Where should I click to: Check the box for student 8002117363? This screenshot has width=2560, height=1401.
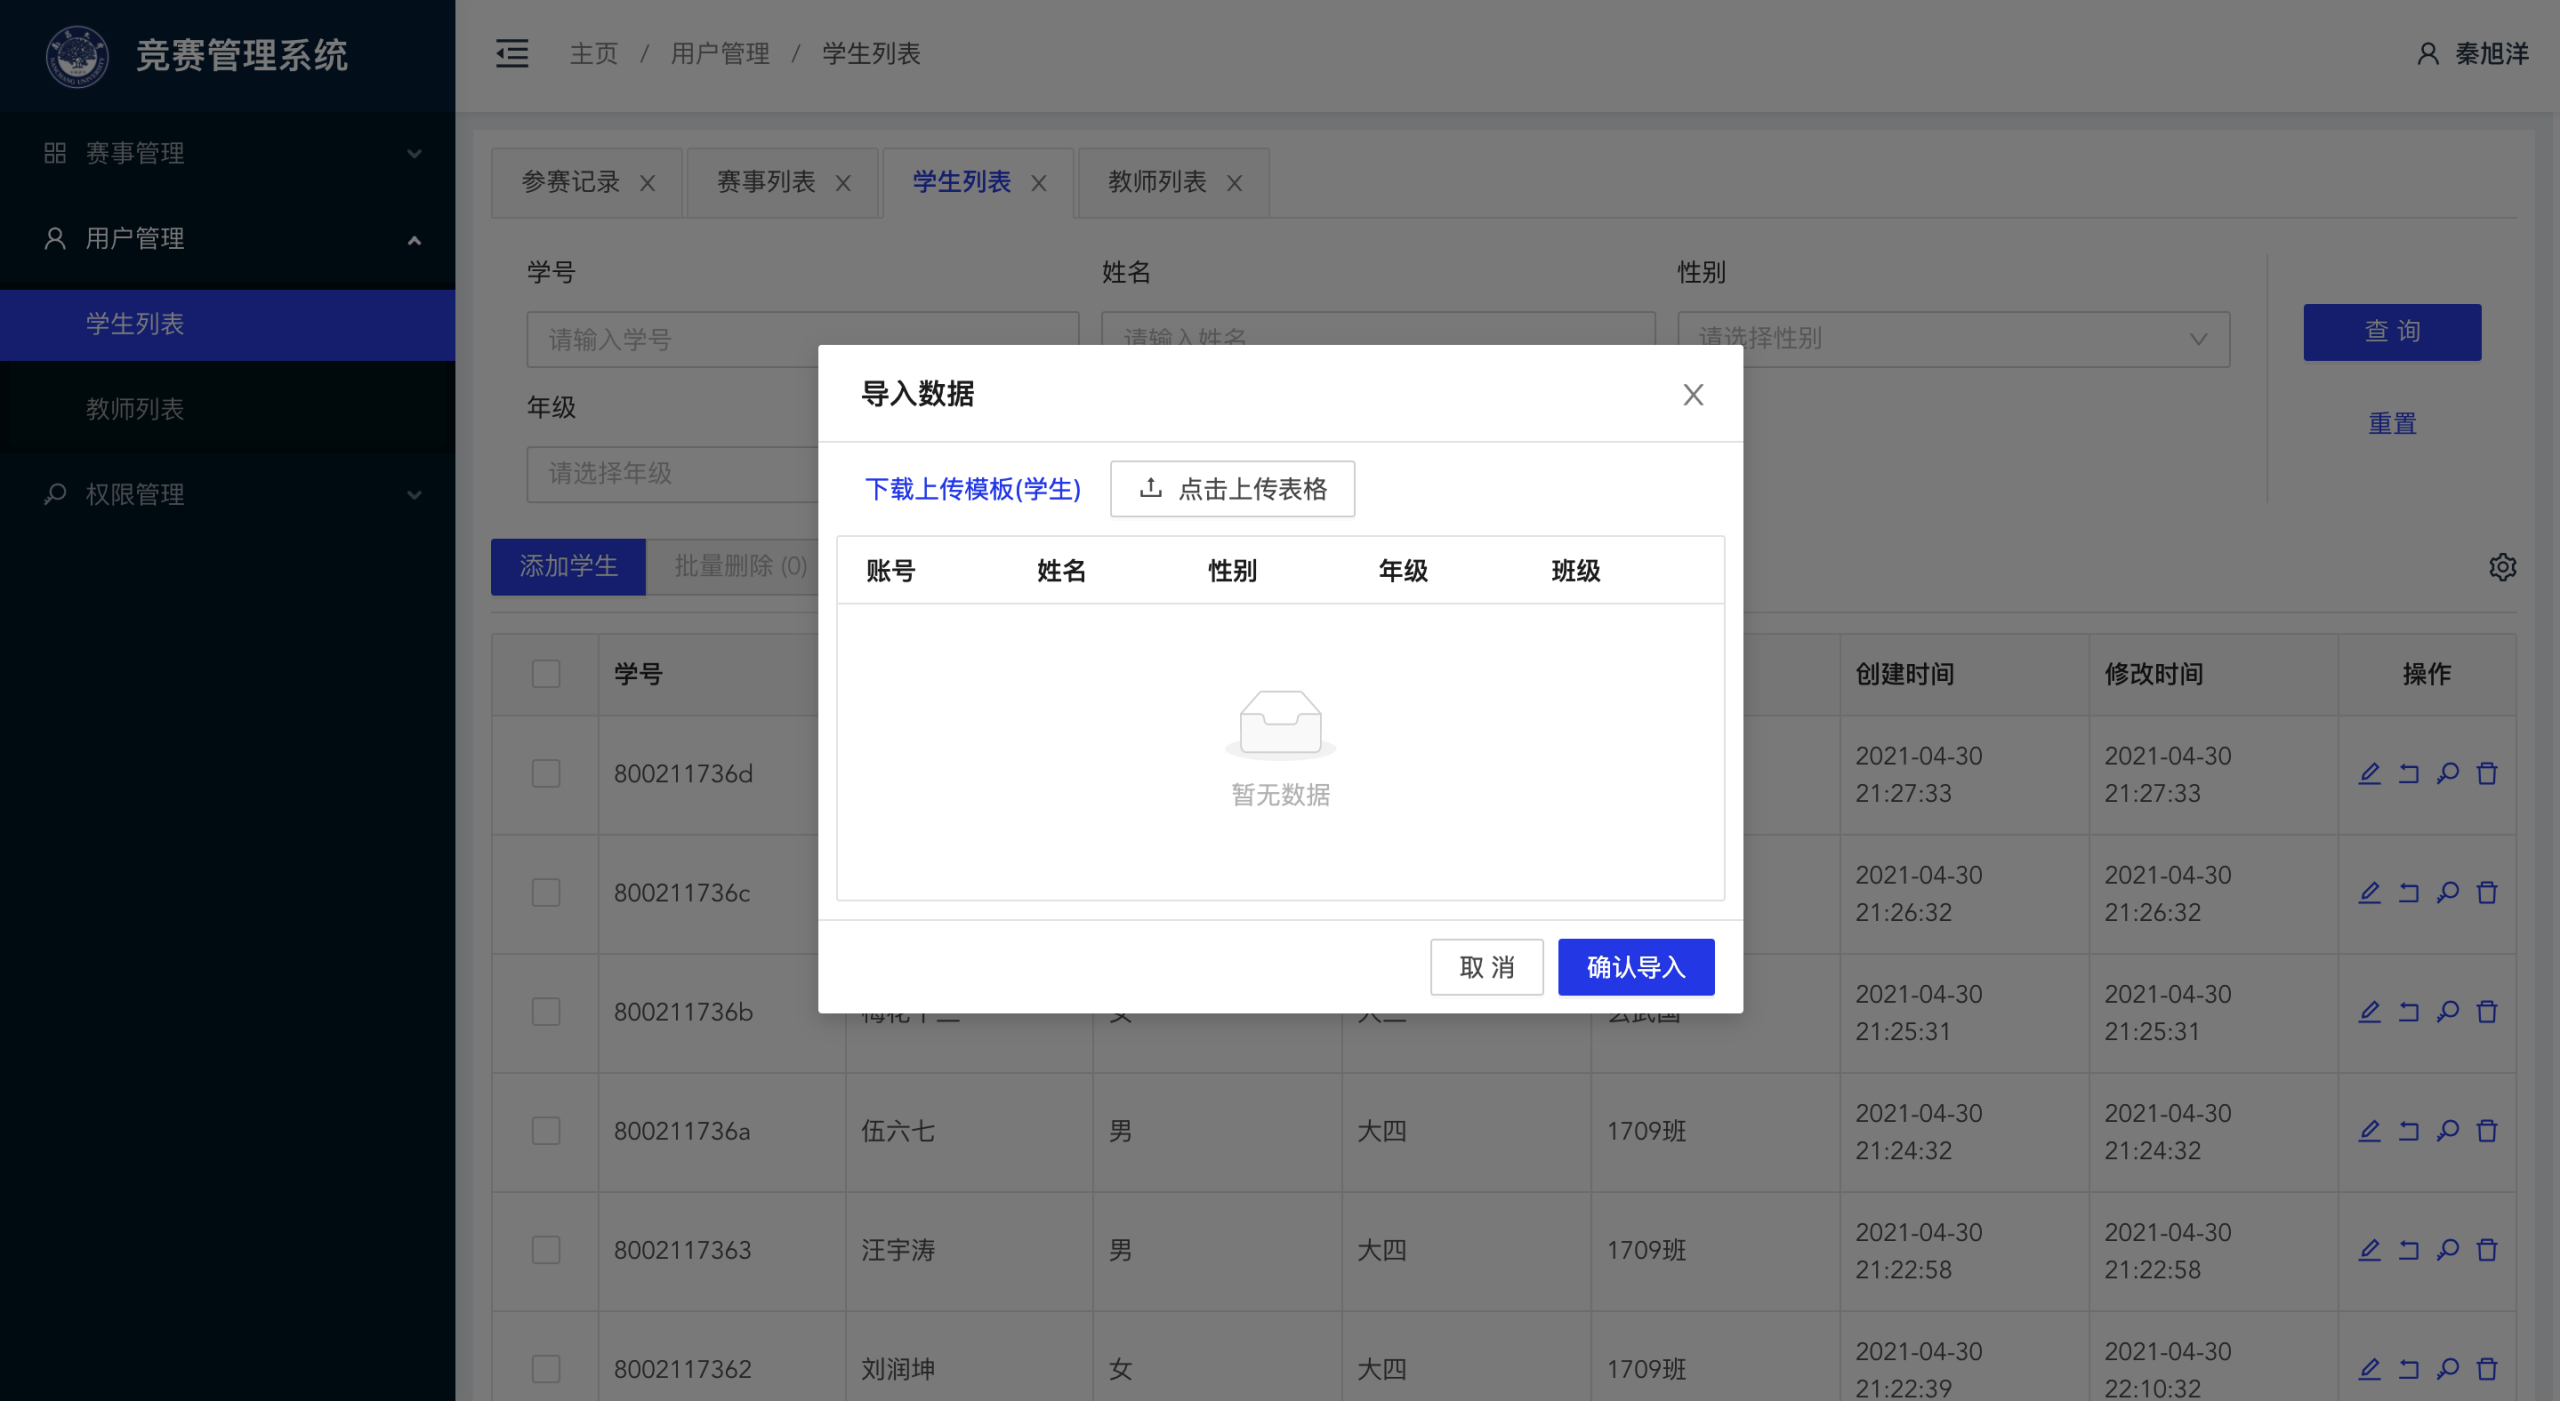(x=546, y=1250)
